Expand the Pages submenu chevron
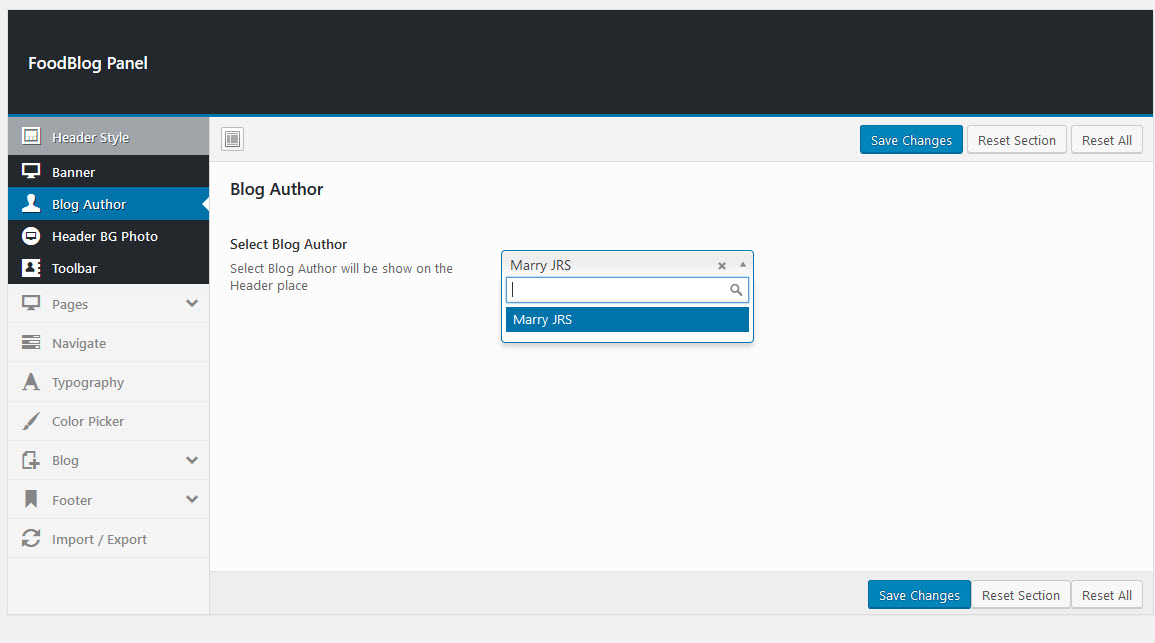1155x643 pixels. (x=192, y=303)
